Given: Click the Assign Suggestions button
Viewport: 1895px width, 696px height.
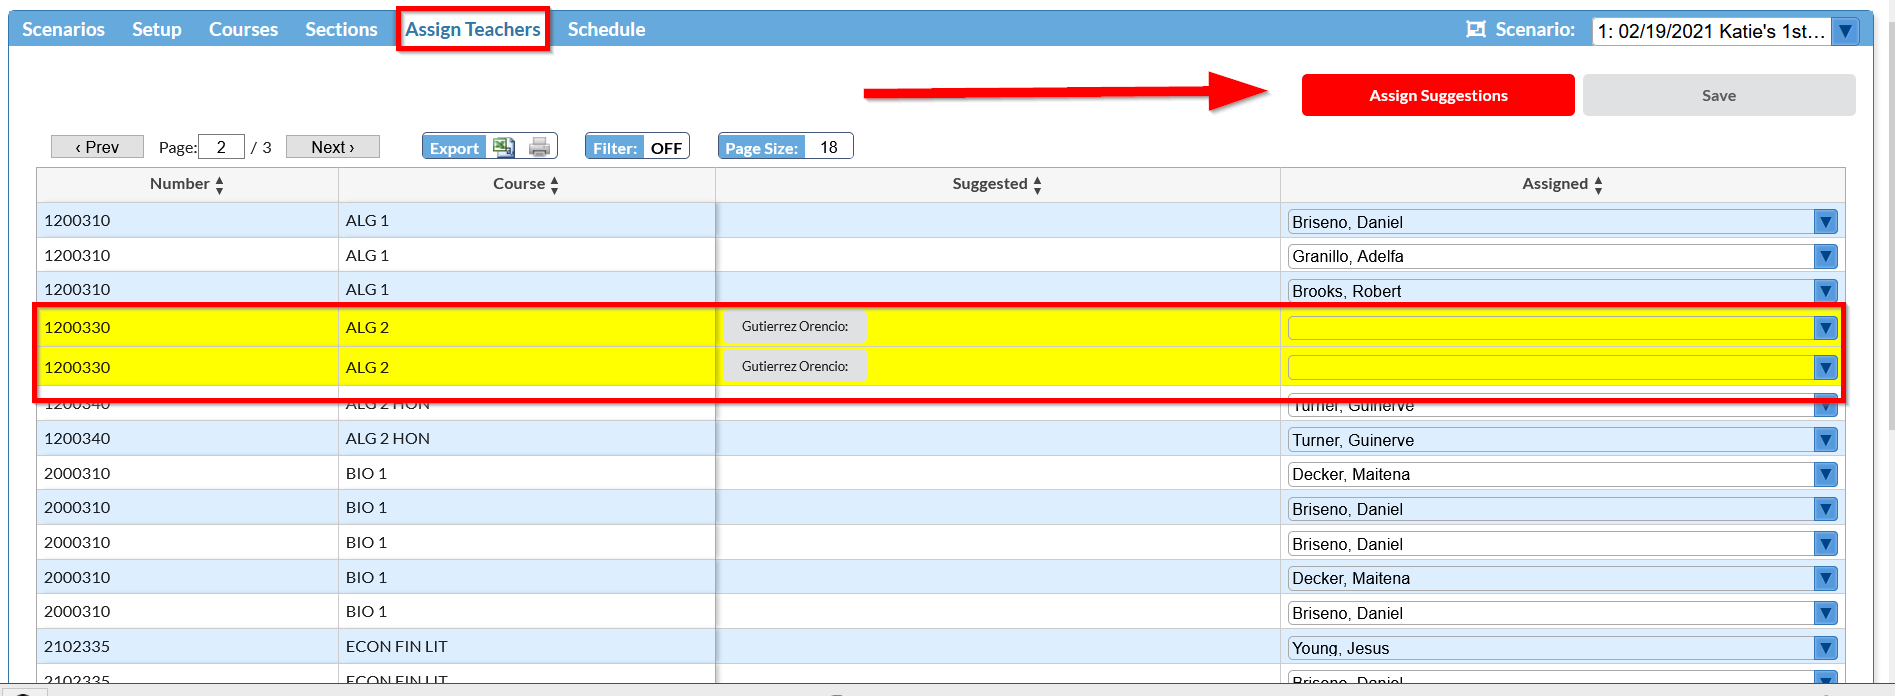Looking at the screenshot, I should coord(1438,95).
